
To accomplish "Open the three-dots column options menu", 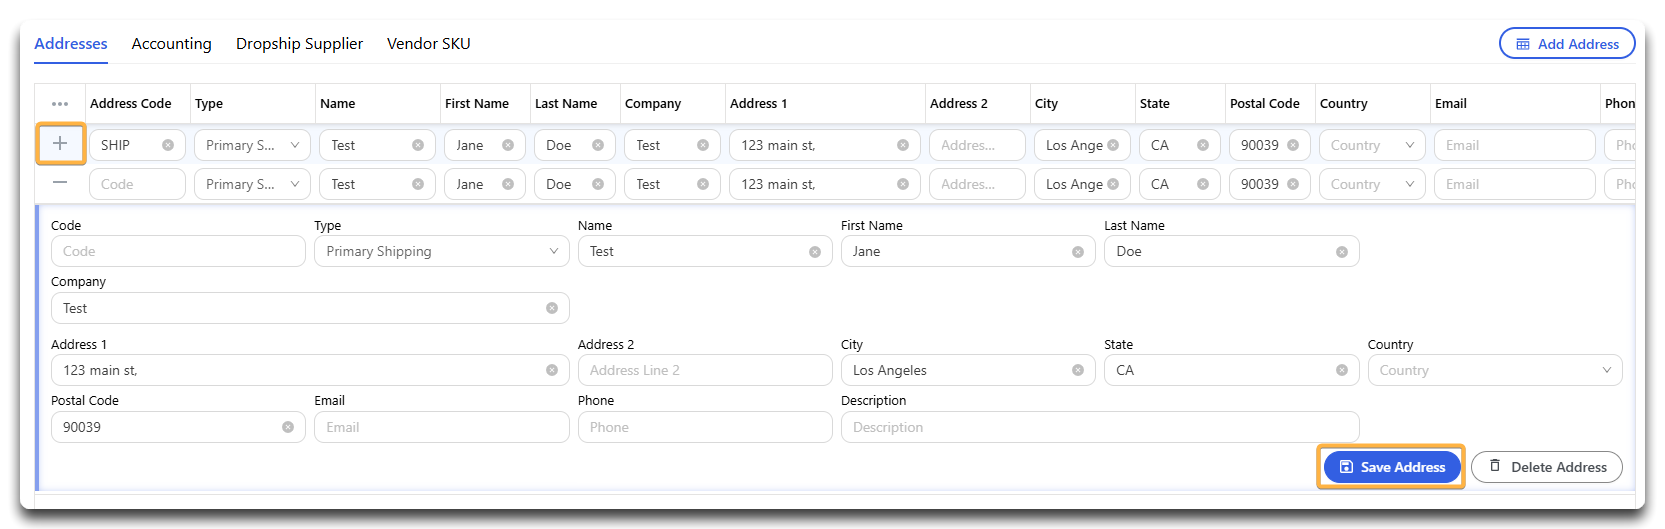I will (60, 104).
